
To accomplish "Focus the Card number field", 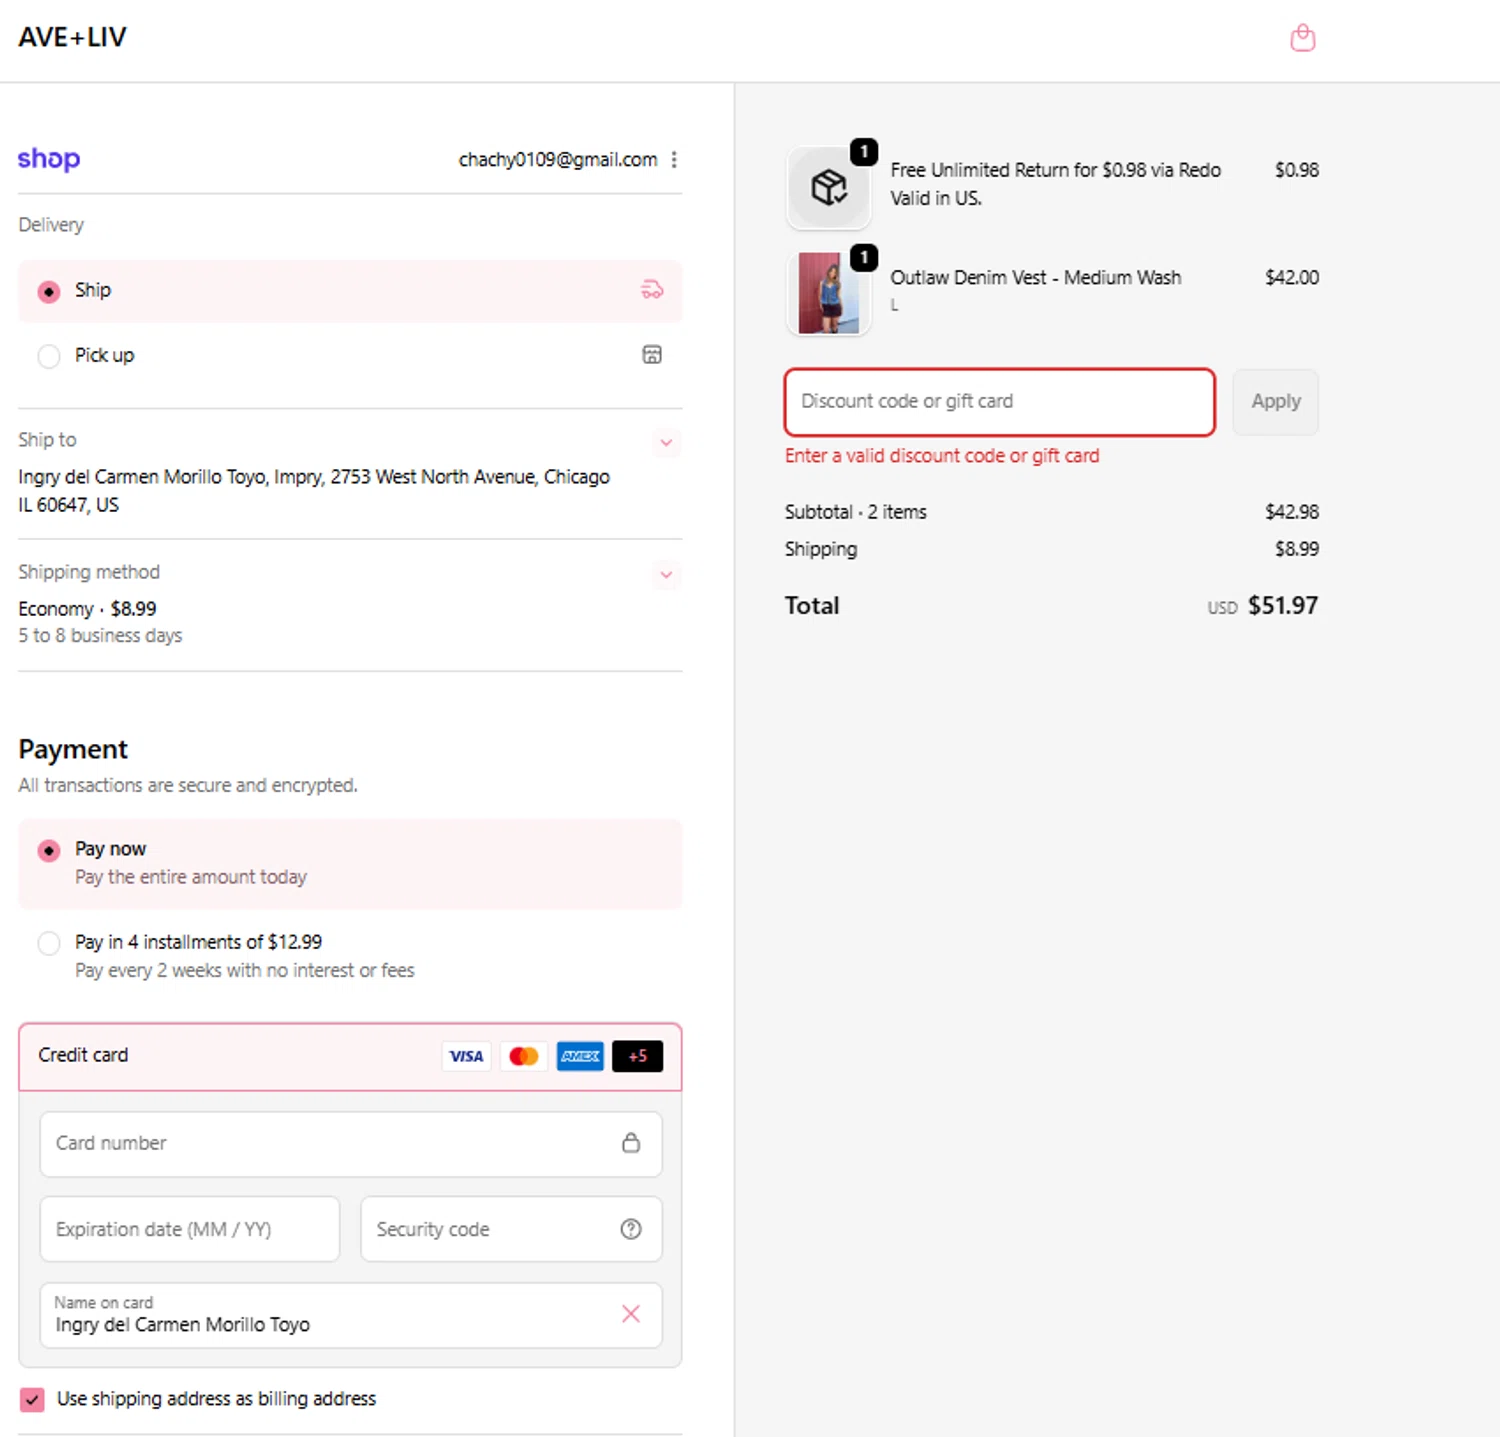I will point(351,1144).
